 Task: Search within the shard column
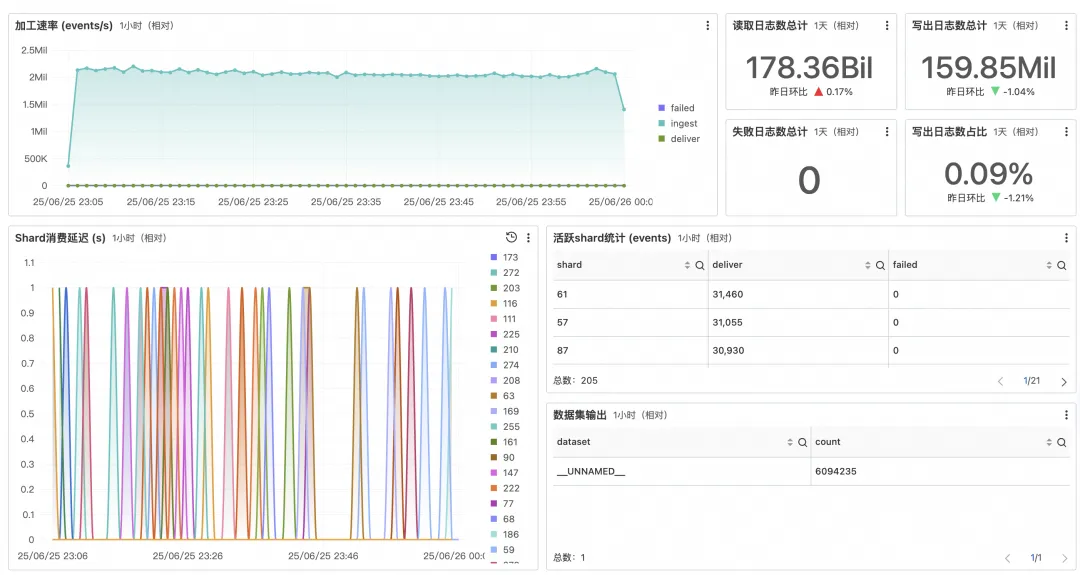(700, 265)
